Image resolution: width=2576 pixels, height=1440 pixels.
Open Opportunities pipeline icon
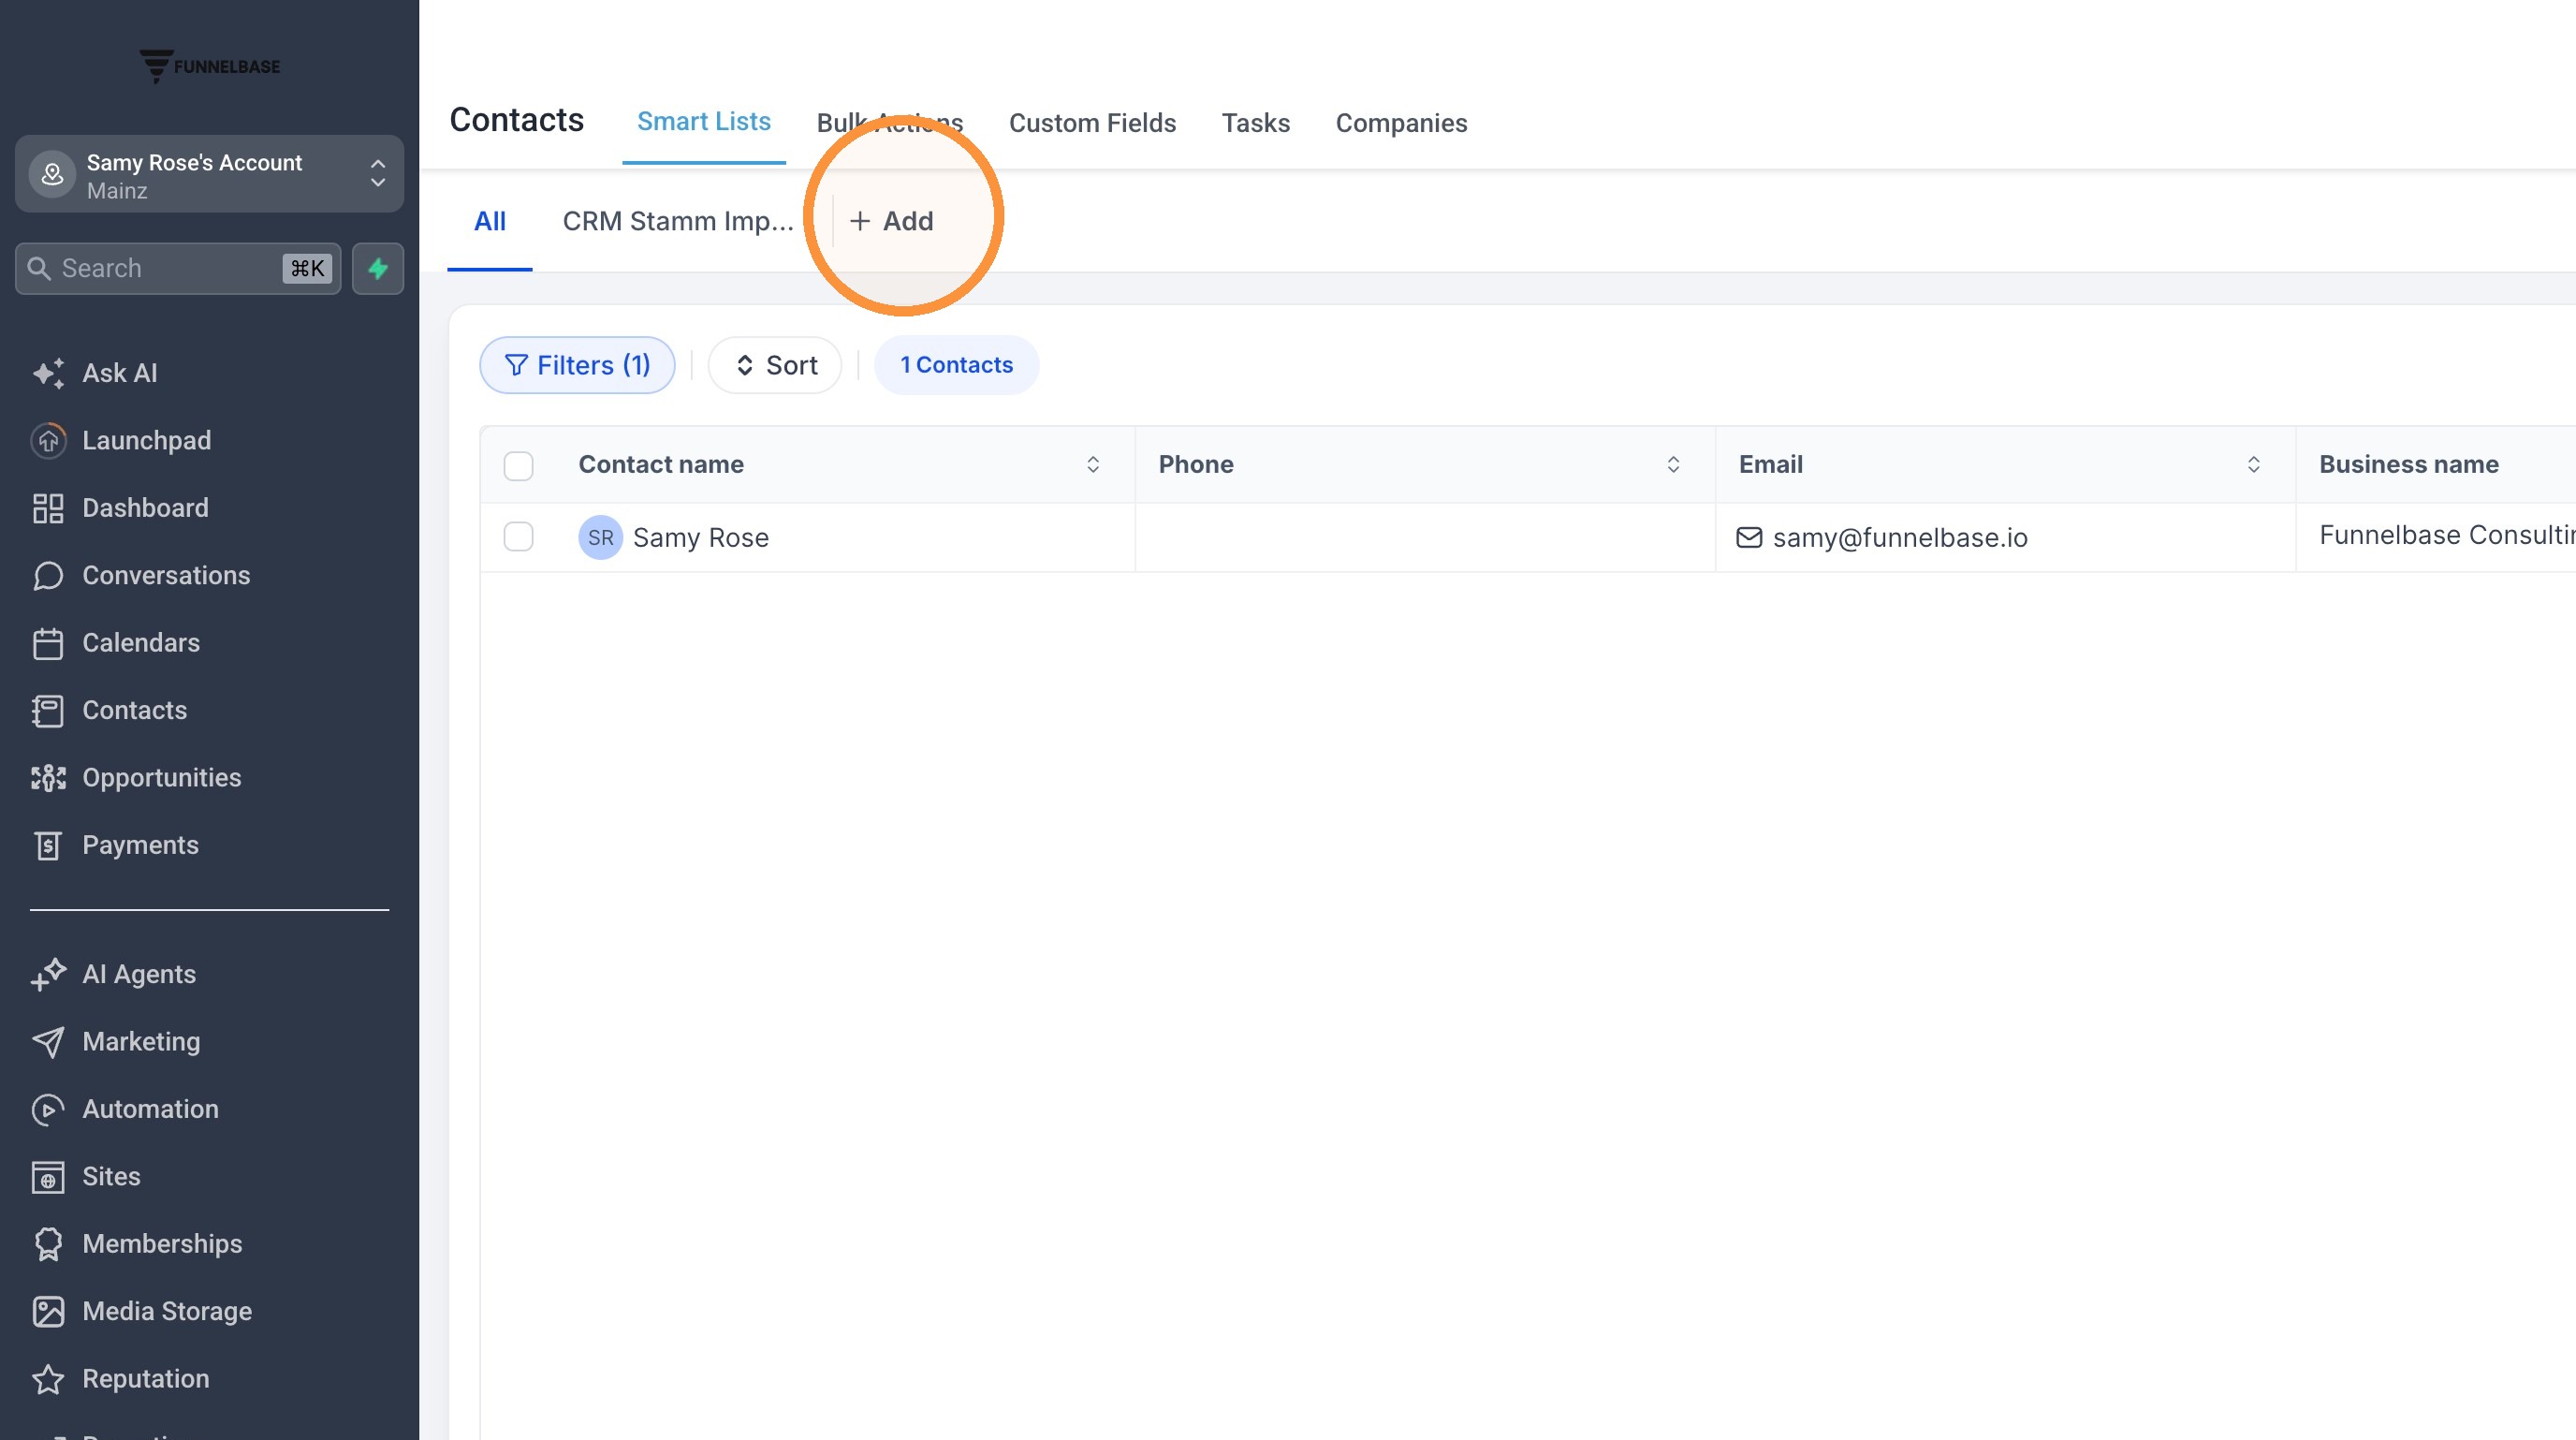pos(48,778)
